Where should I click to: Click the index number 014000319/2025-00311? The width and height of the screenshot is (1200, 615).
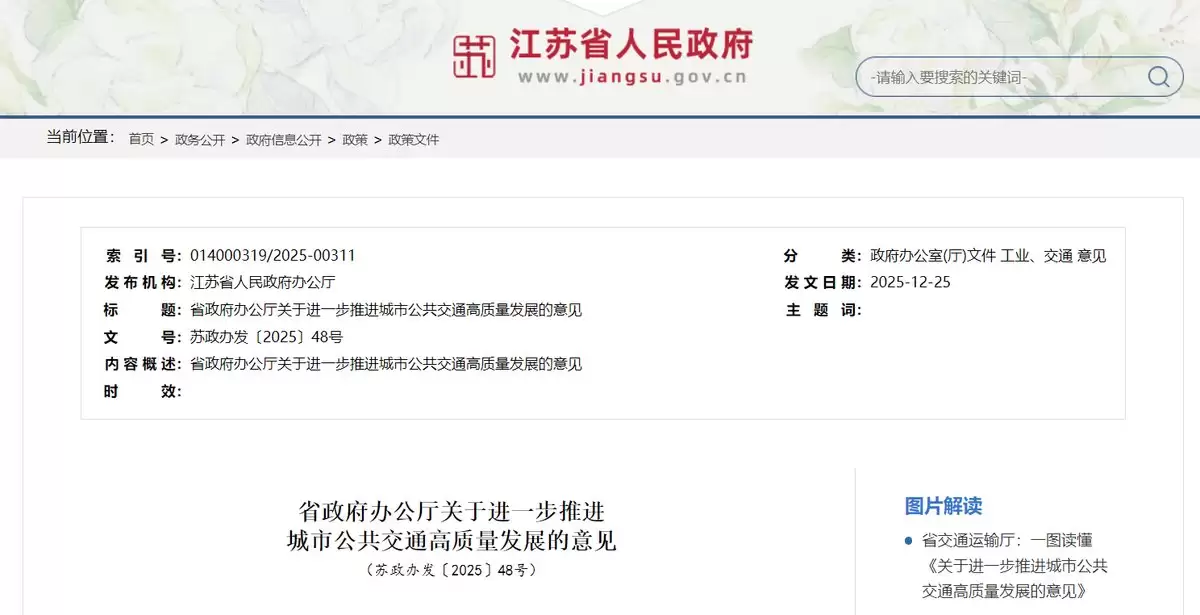(273, 255)
